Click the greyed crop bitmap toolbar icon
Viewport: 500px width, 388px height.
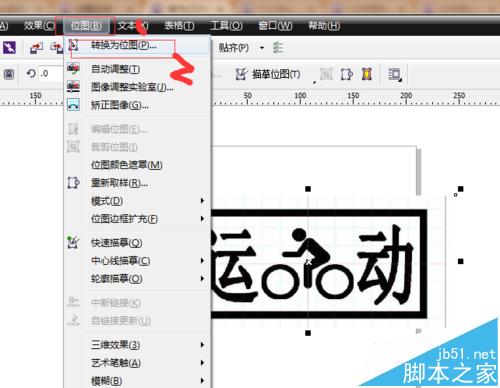pyautogui.click(x=326, y=74)
